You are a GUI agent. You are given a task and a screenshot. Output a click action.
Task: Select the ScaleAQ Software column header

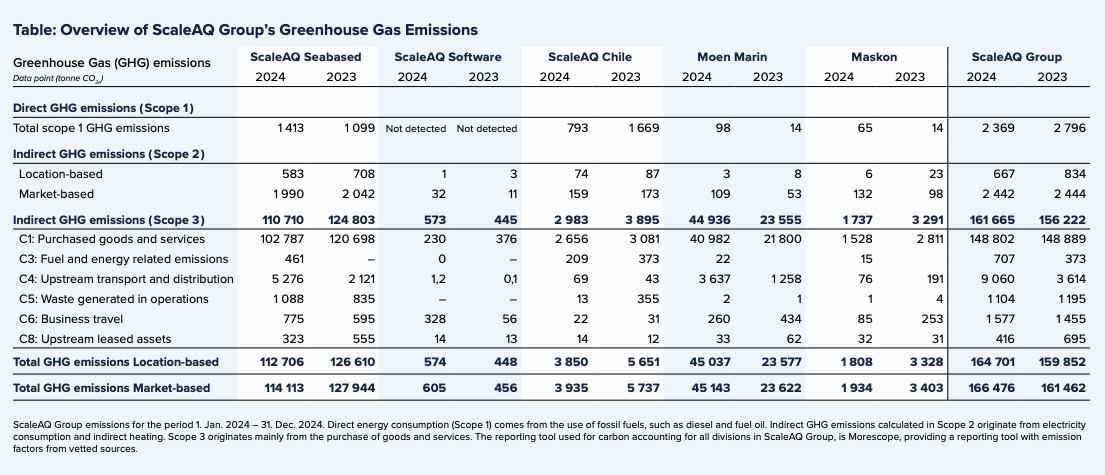pos(448,57)
